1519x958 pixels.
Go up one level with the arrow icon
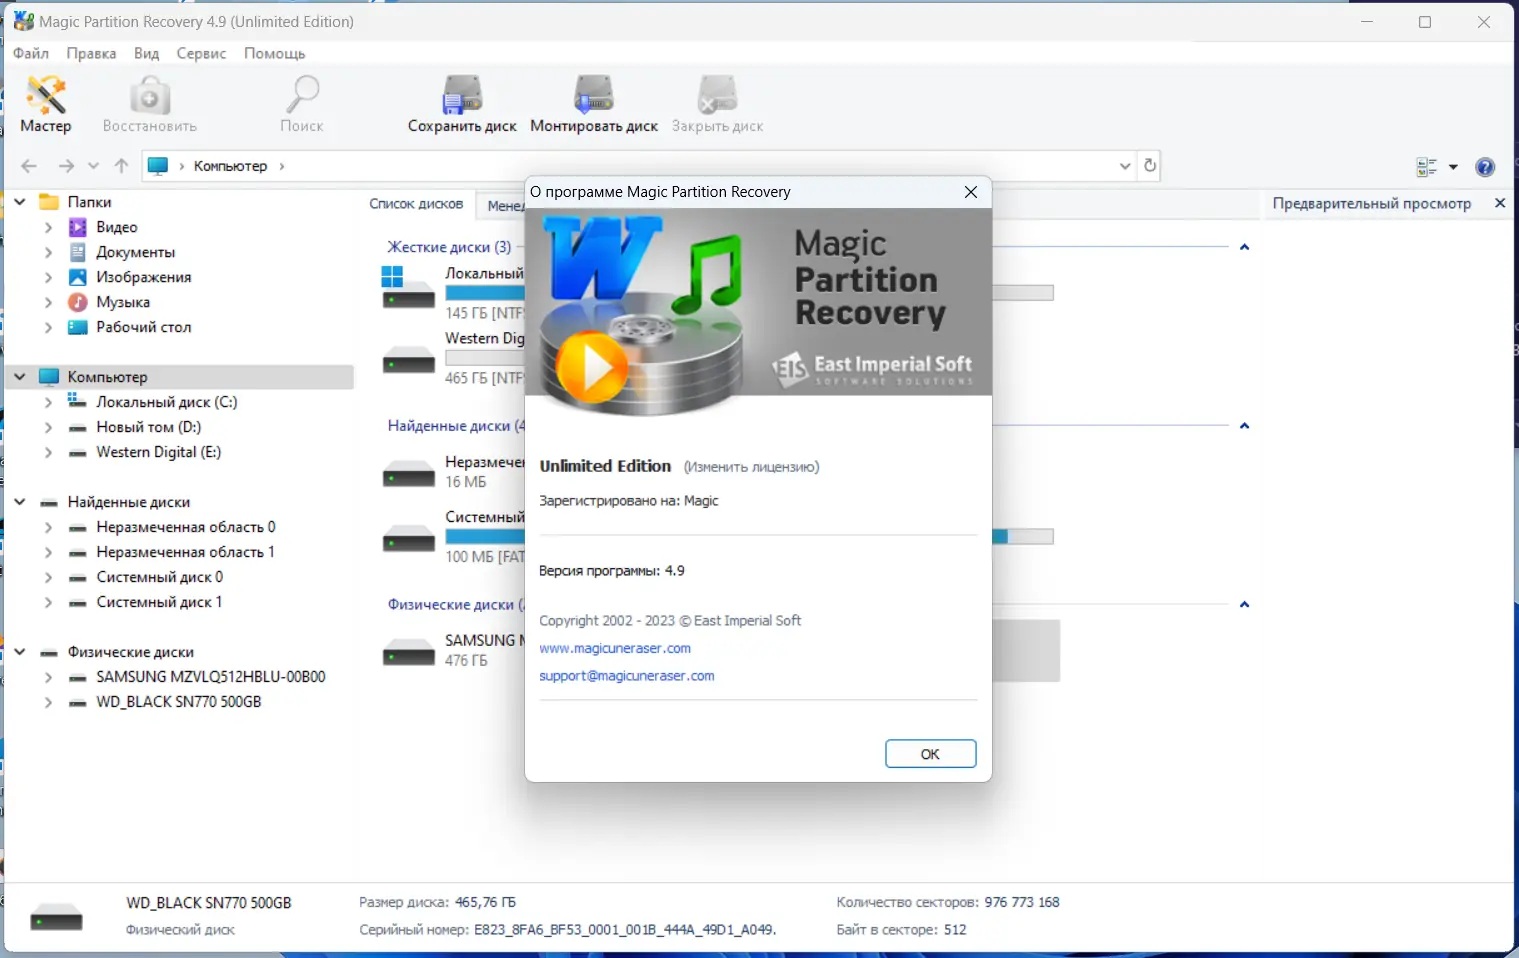point(121,165)
